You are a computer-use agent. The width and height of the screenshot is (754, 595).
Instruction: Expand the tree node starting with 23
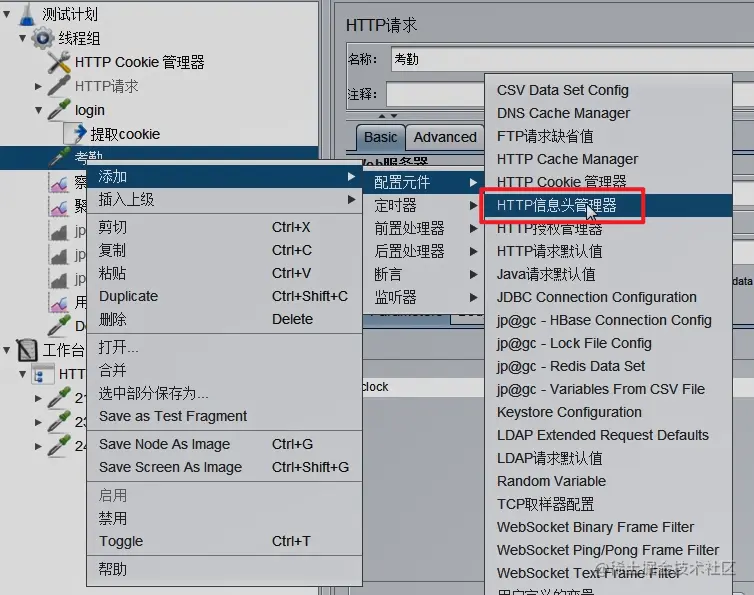coord(38,422)
